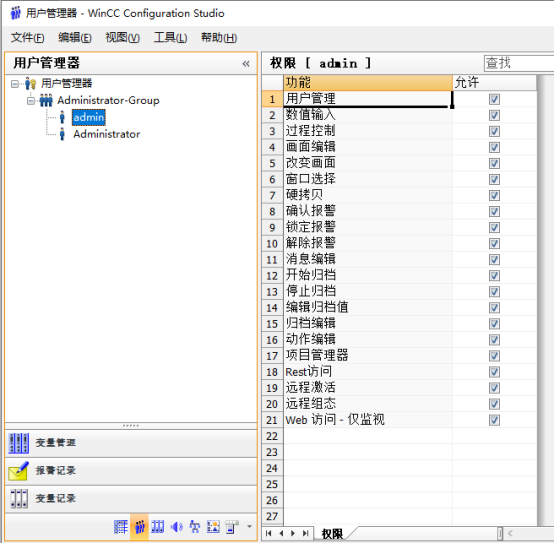
Task: Switch to 报警记录 navigation button
Action: [131, 471]
